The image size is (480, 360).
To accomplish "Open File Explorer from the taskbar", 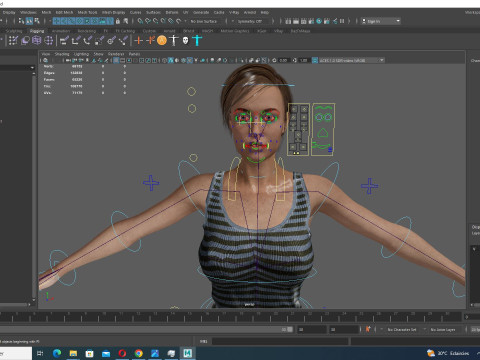I will click(73, 353).
